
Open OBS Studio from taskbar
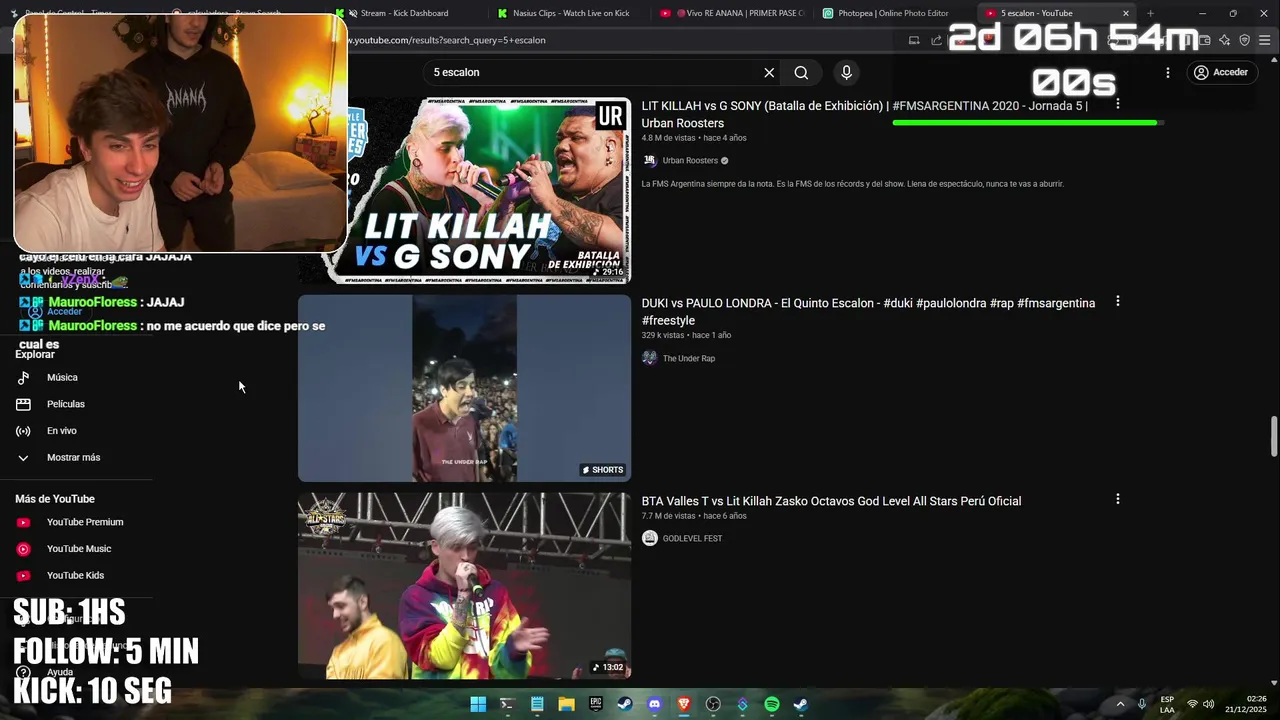[713, 704]
